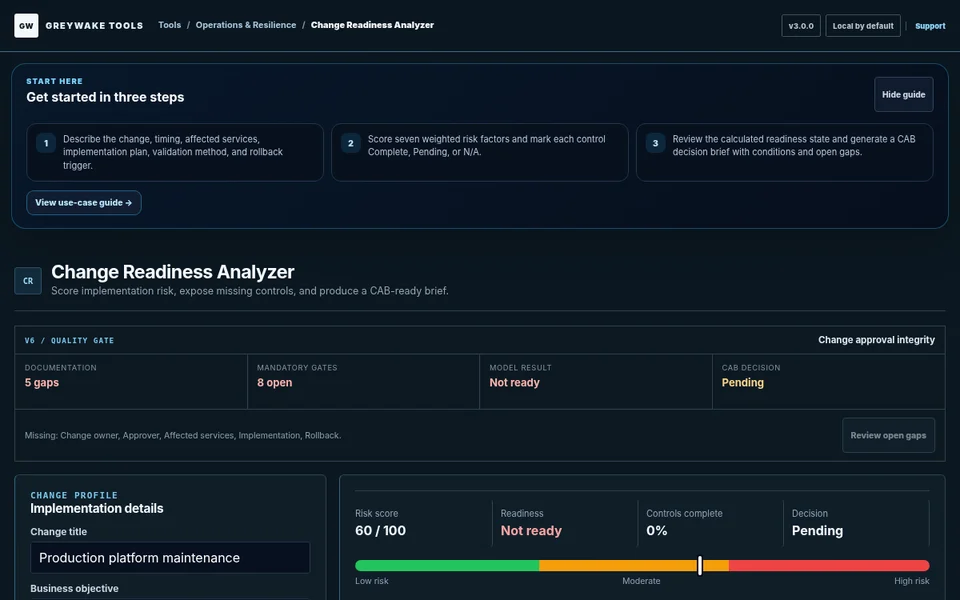The height and width of the screenshot is (600, 960).
Task: Click the Documentation 5 gaps value
Action: (x=42, y=383)
